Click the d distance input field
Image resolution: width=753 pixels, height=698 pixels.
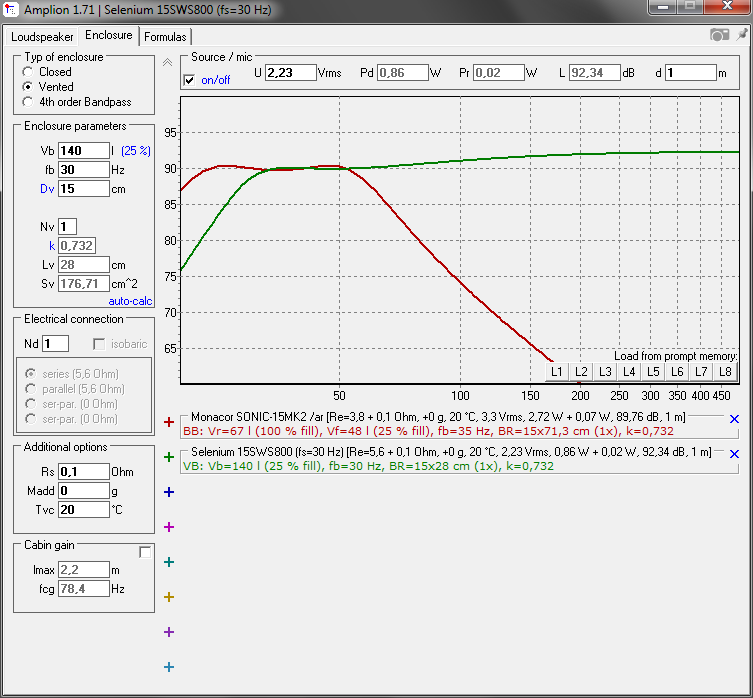tap(691, 73)
